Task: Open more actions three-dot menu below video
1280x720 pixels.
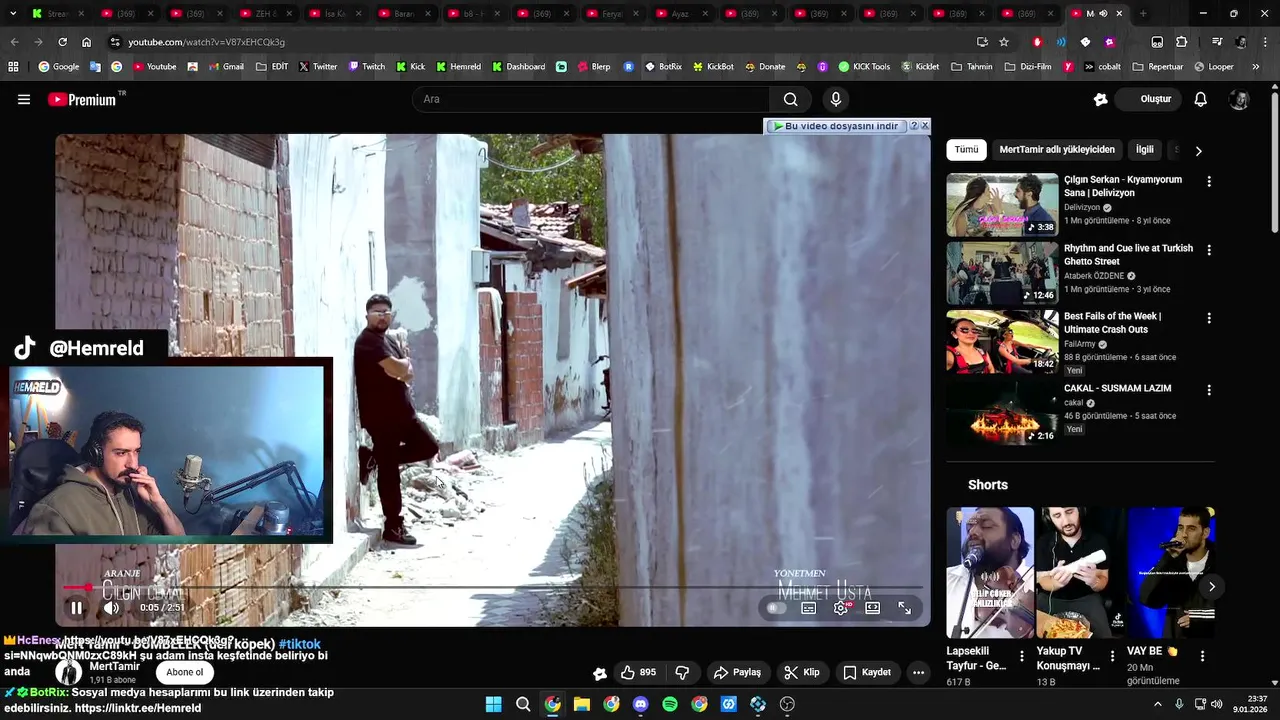Action: tap(918, 672)
